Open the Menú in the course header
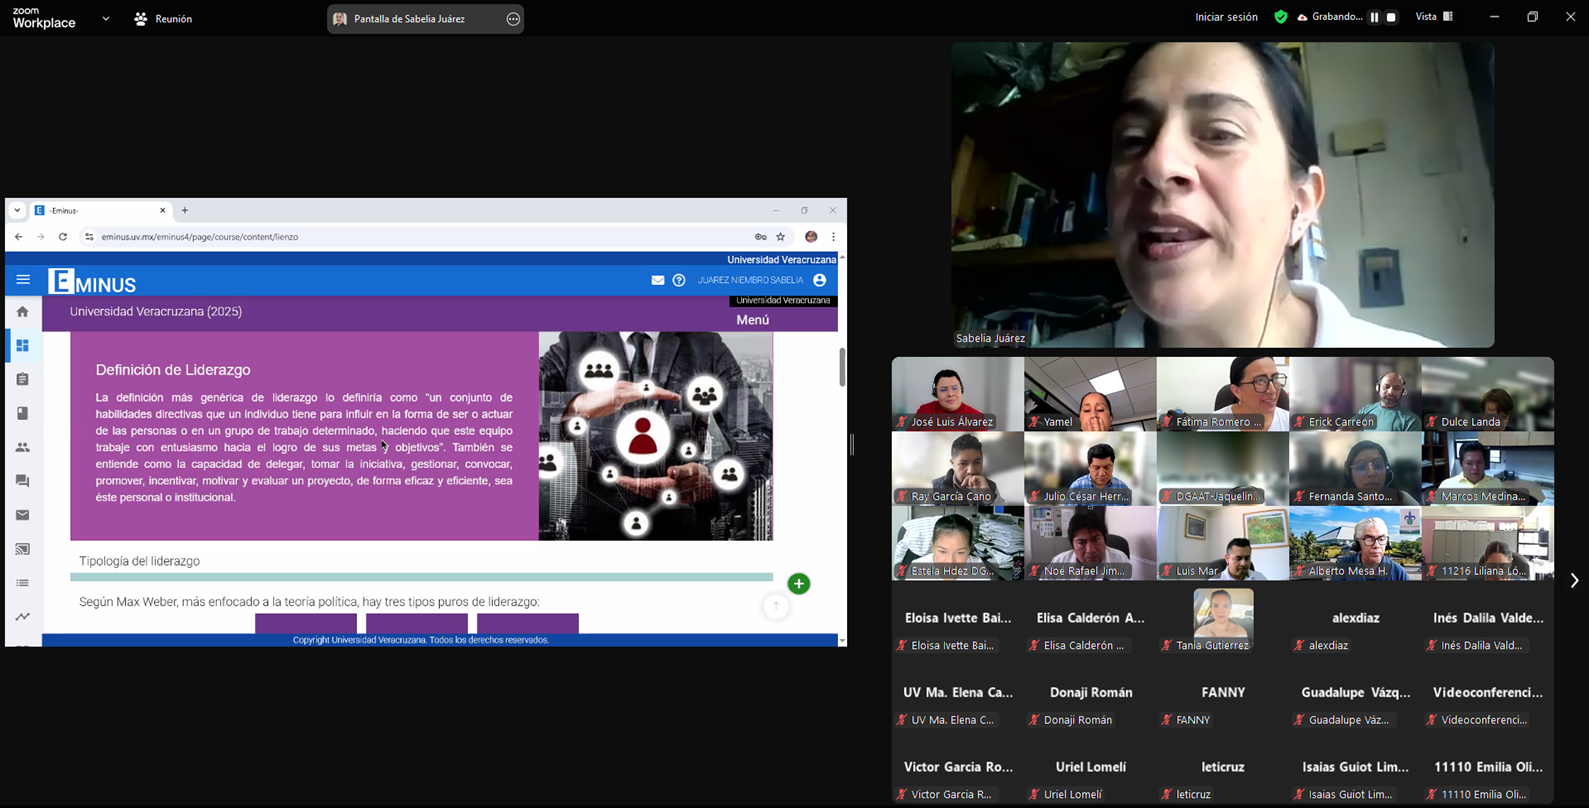 click(x=752, y=320)
